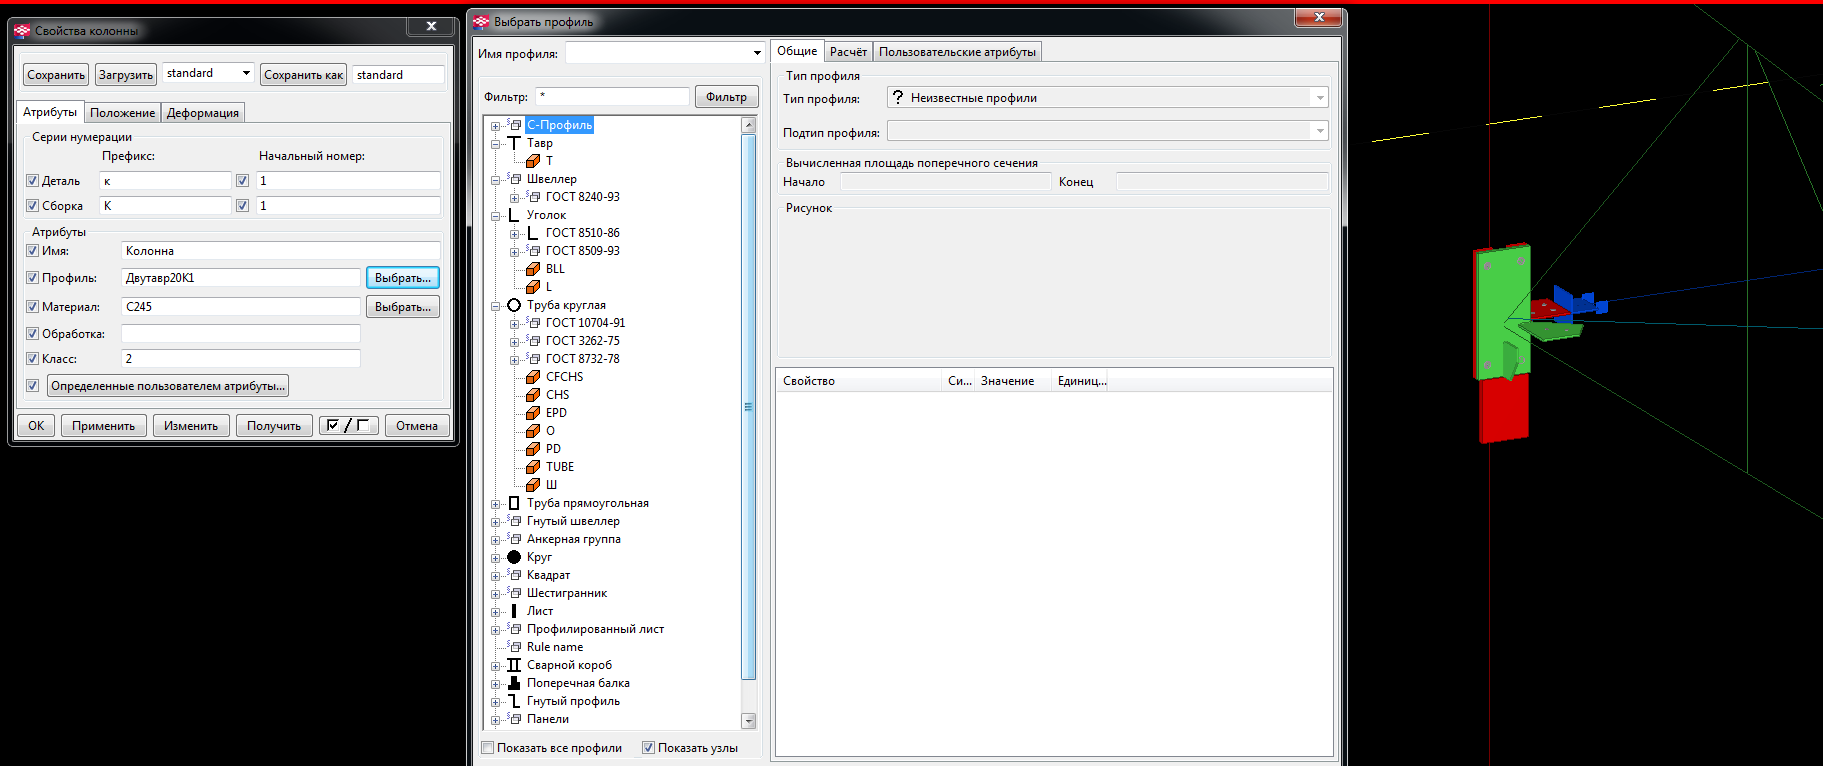
Task: Click the on/off checkbox toggle button
Action: [349, 426]
